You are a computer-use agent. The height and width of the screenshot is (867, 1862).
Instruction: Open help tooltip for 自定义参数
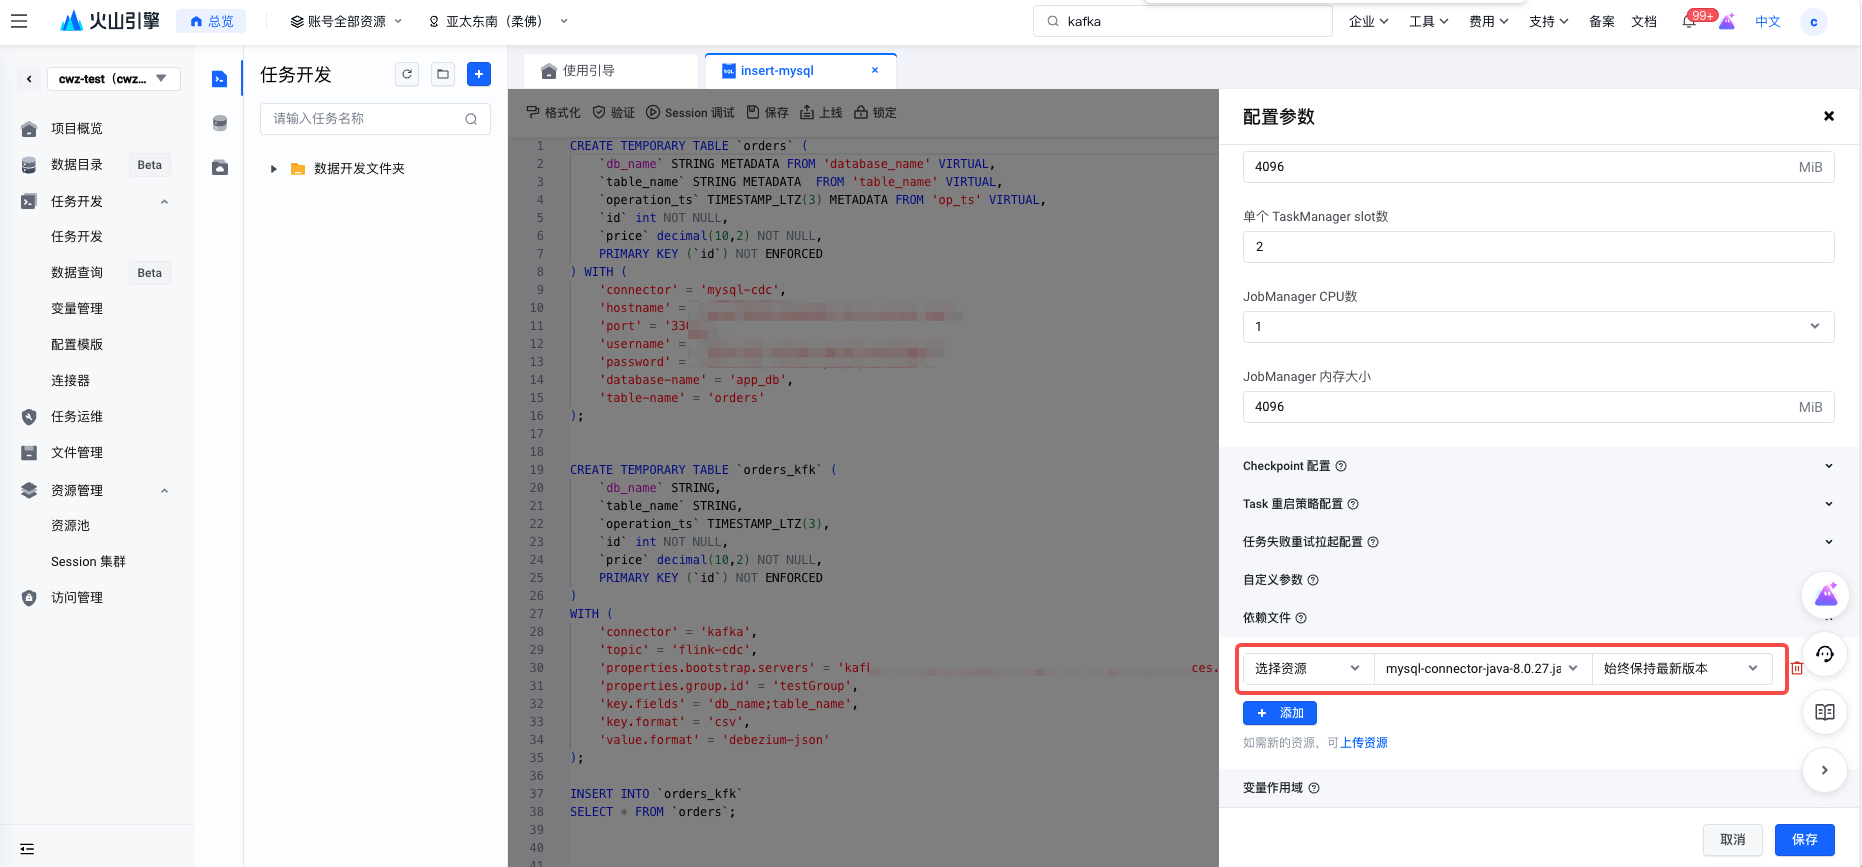coord(1313,580)
